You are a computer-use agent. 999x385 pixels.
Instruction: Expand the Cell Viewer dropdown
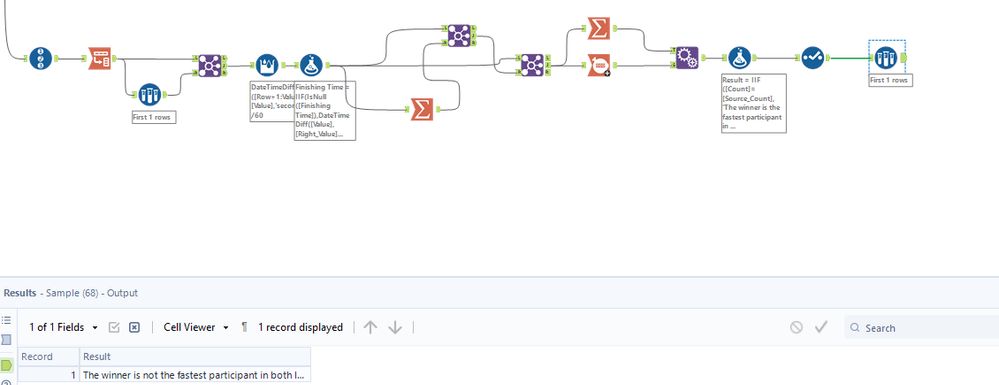tap(196, 327)
